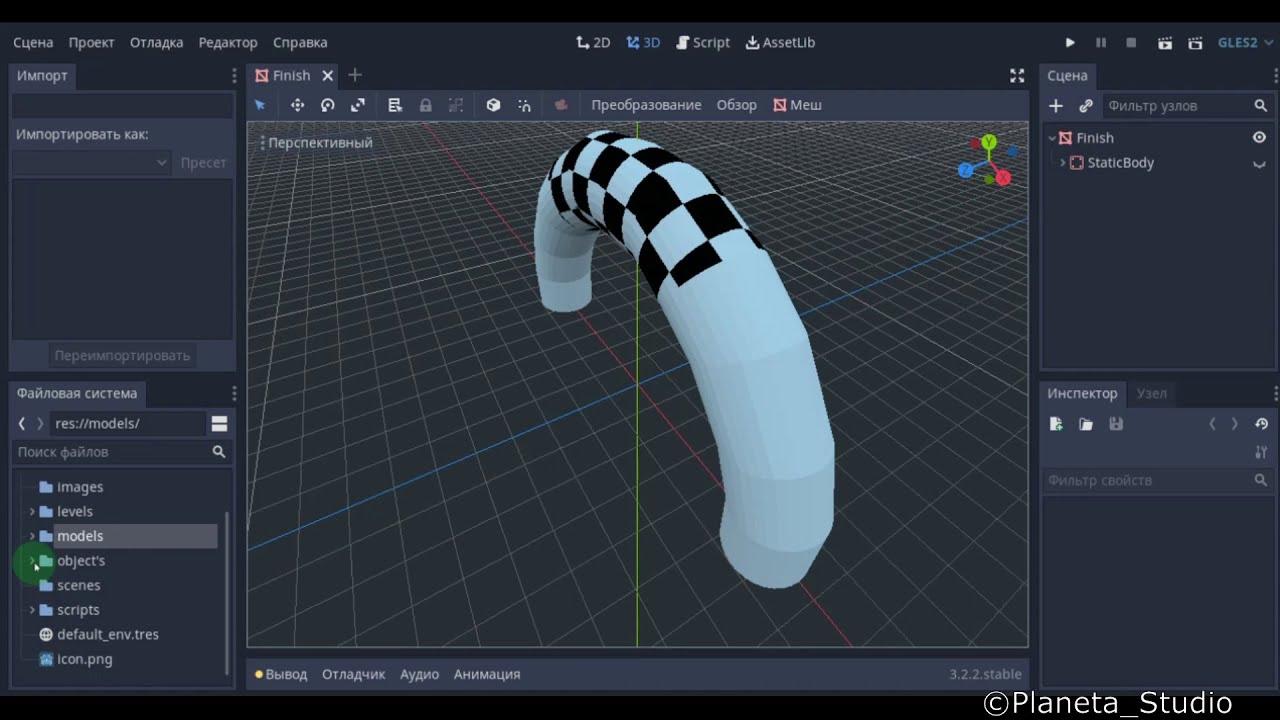1280x720 pixels.
Task: Open the AssetLib workspace
Action: click(x=780, y=43)
